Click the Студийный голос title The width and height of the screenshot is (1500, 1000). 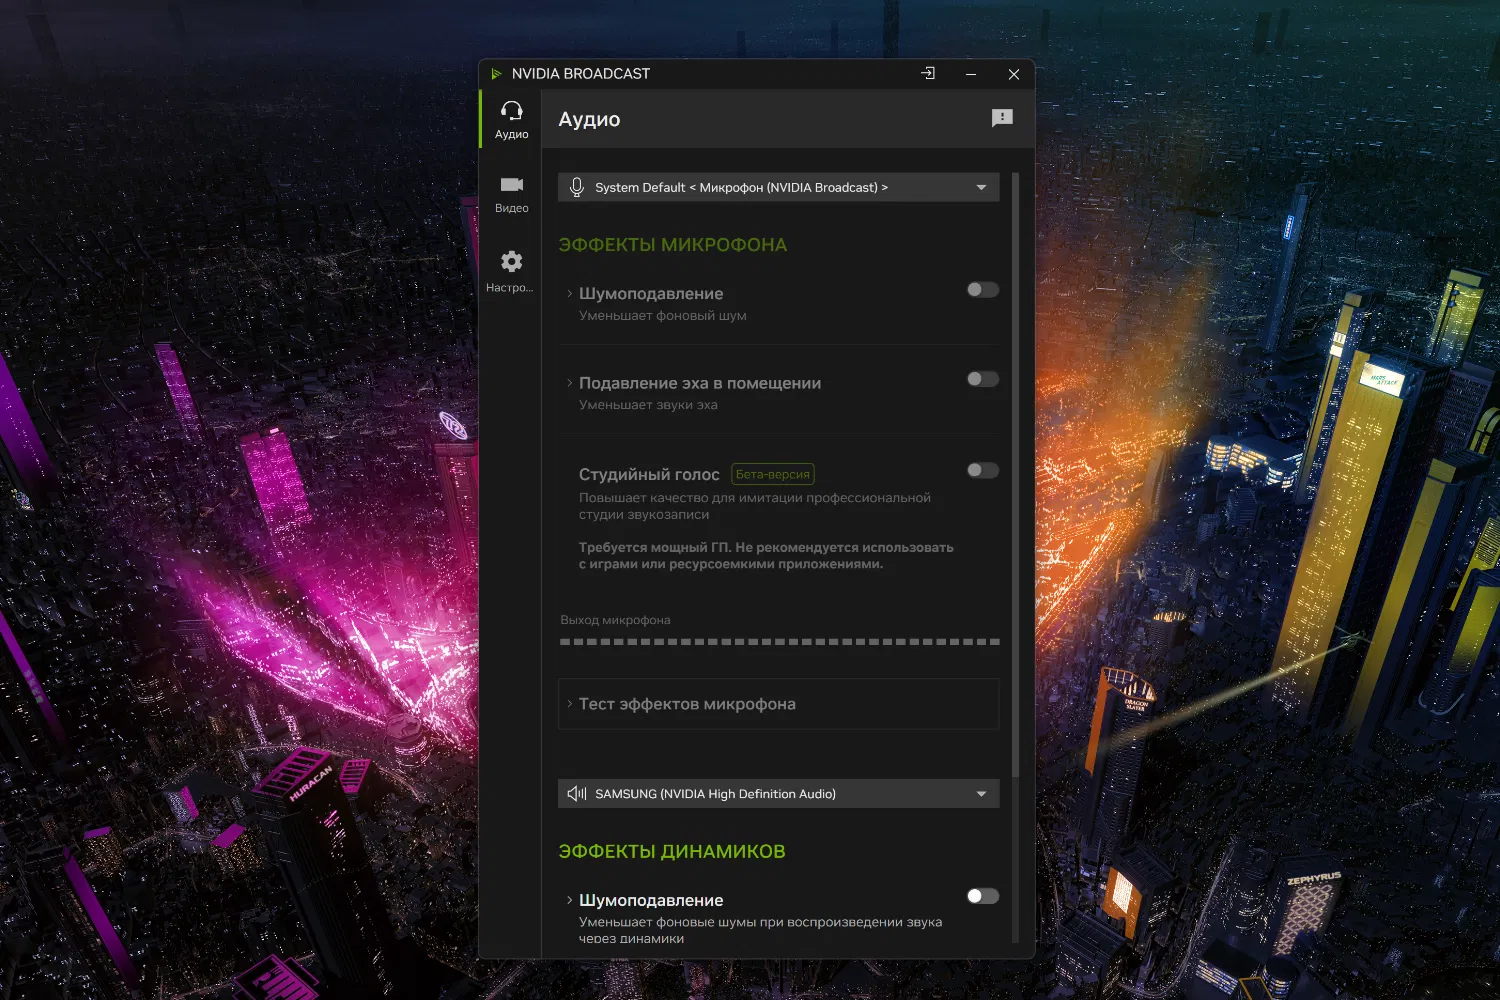(649, 474)
